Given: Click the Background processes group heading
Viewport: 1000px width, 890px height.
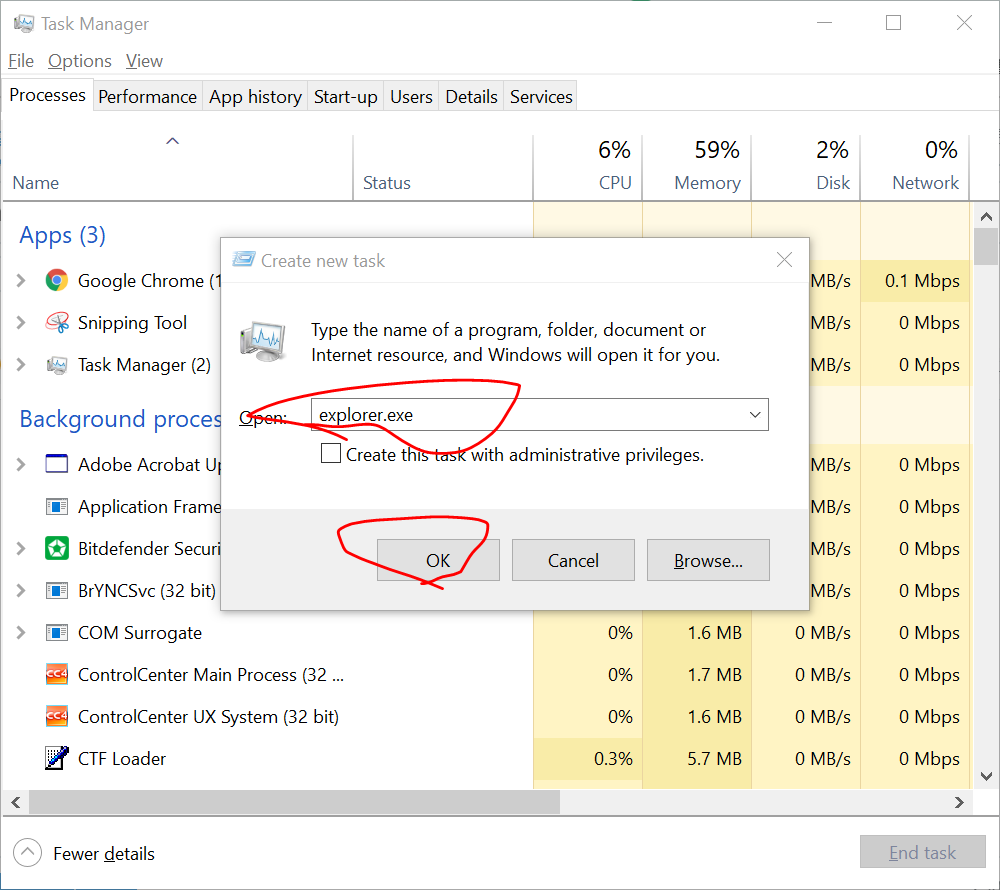Looking at the screenshot, I should tap(121, 419).
